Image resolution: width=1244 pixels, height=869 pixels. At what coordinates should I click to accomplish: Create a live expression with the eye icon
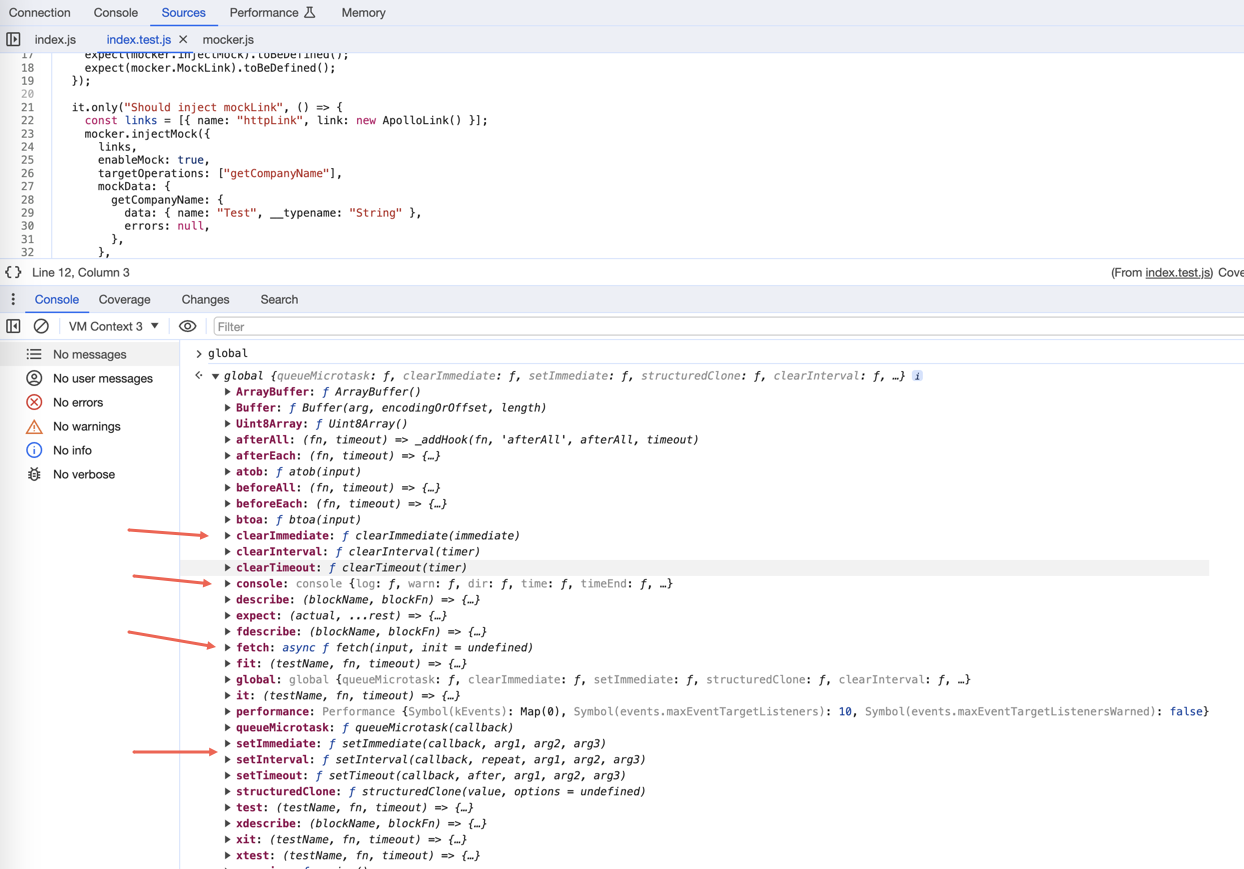pyautogui.click(x=187, y=326)
